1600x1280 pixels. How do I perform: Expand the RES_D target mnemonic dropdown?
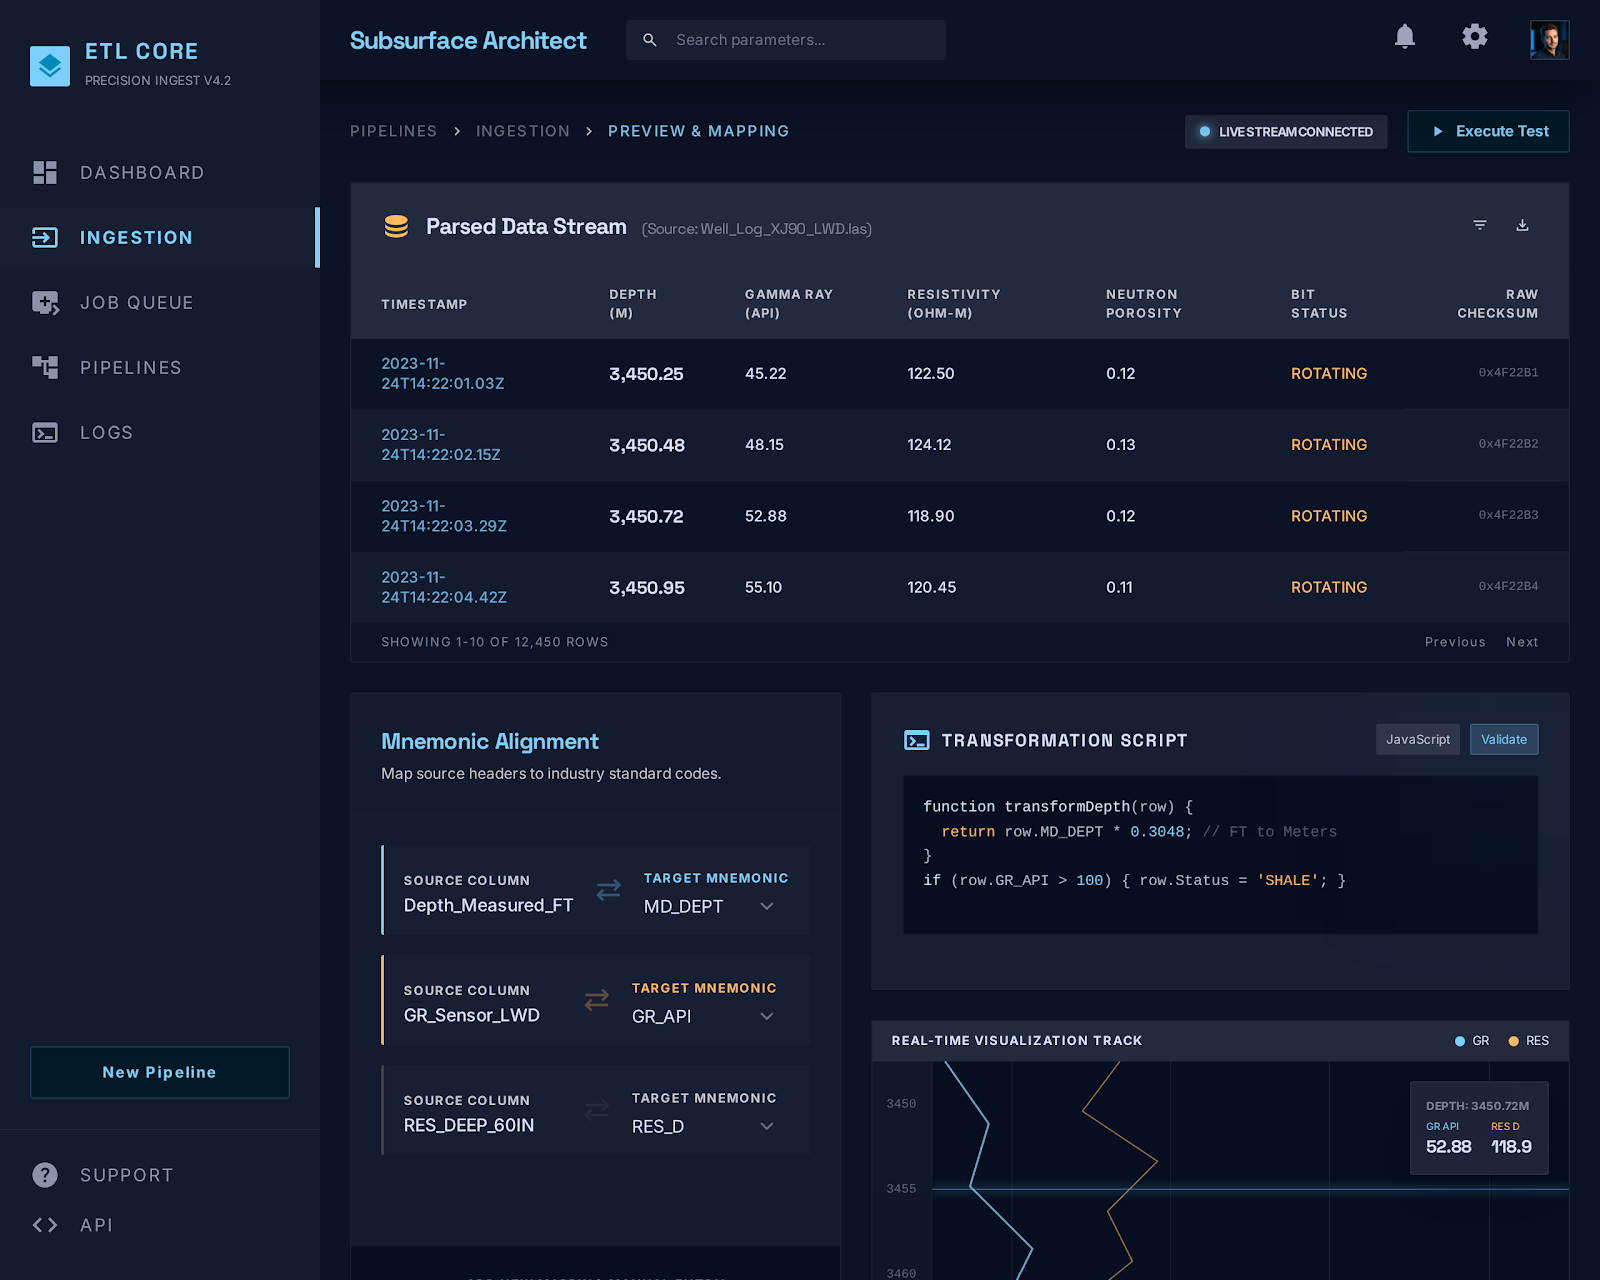766,1126
